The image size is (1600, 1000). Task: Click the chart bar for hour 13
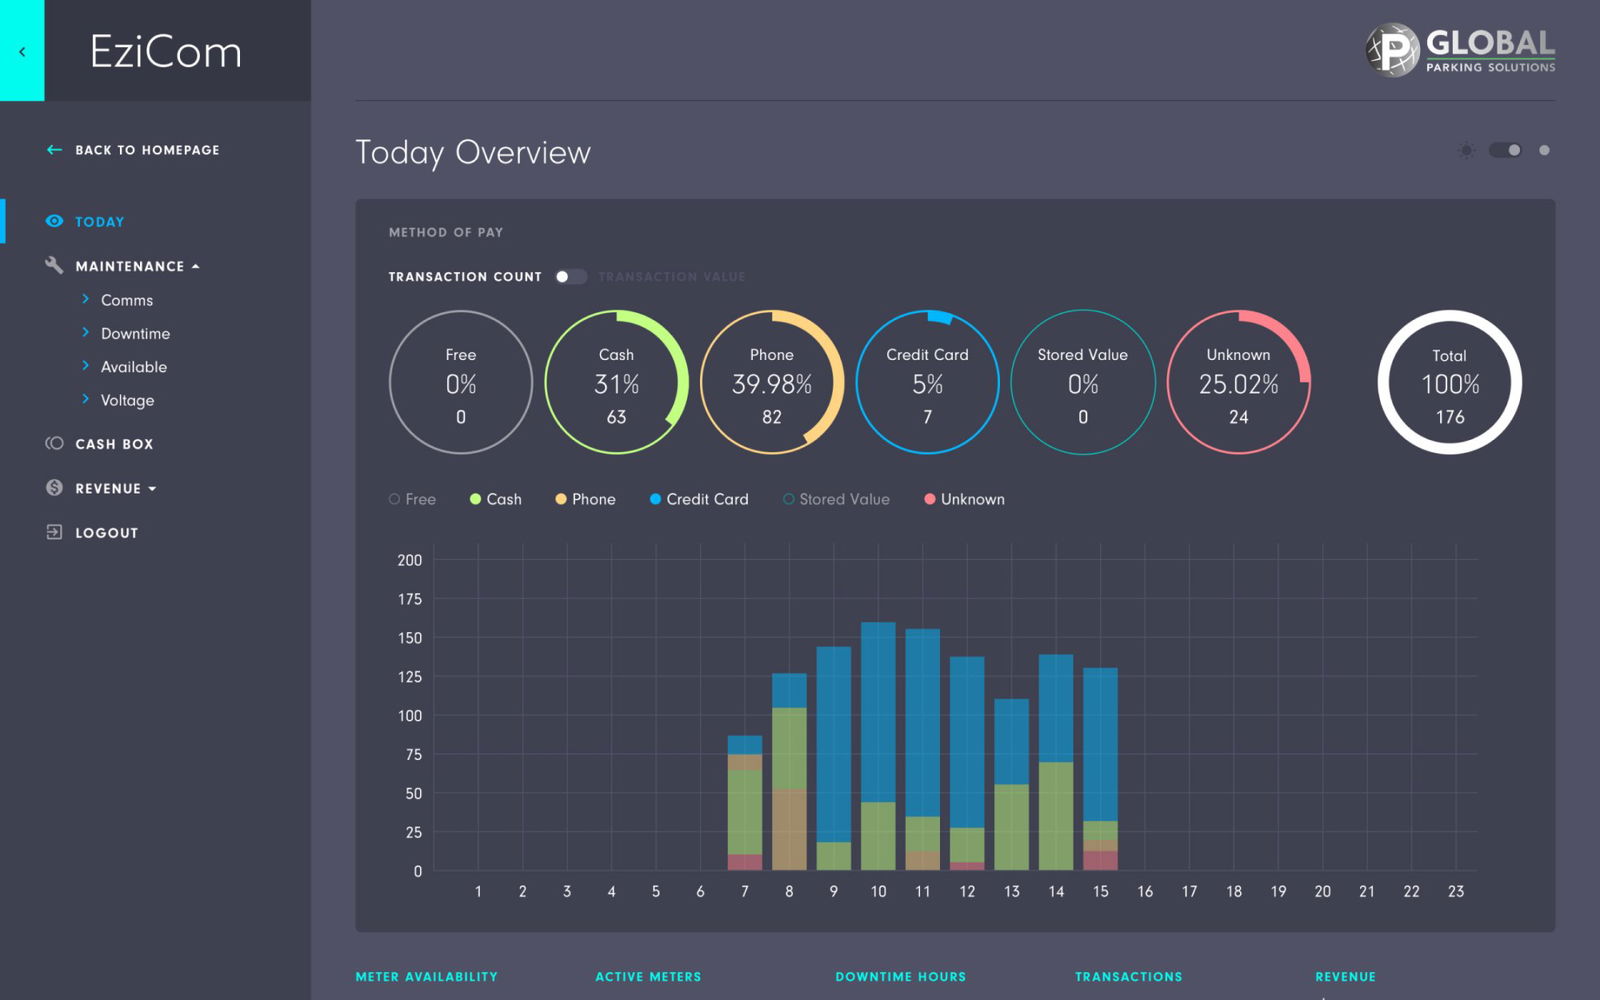pyautogui.click(x=1012, y=785)
